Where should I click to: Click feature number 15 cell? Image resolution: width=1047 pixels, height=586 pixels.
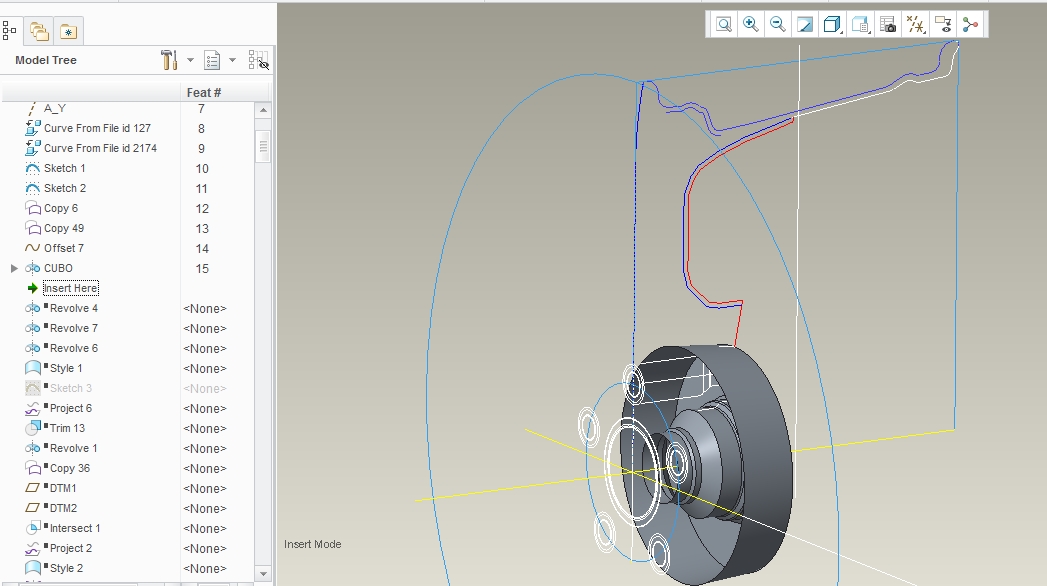point(202,268)
